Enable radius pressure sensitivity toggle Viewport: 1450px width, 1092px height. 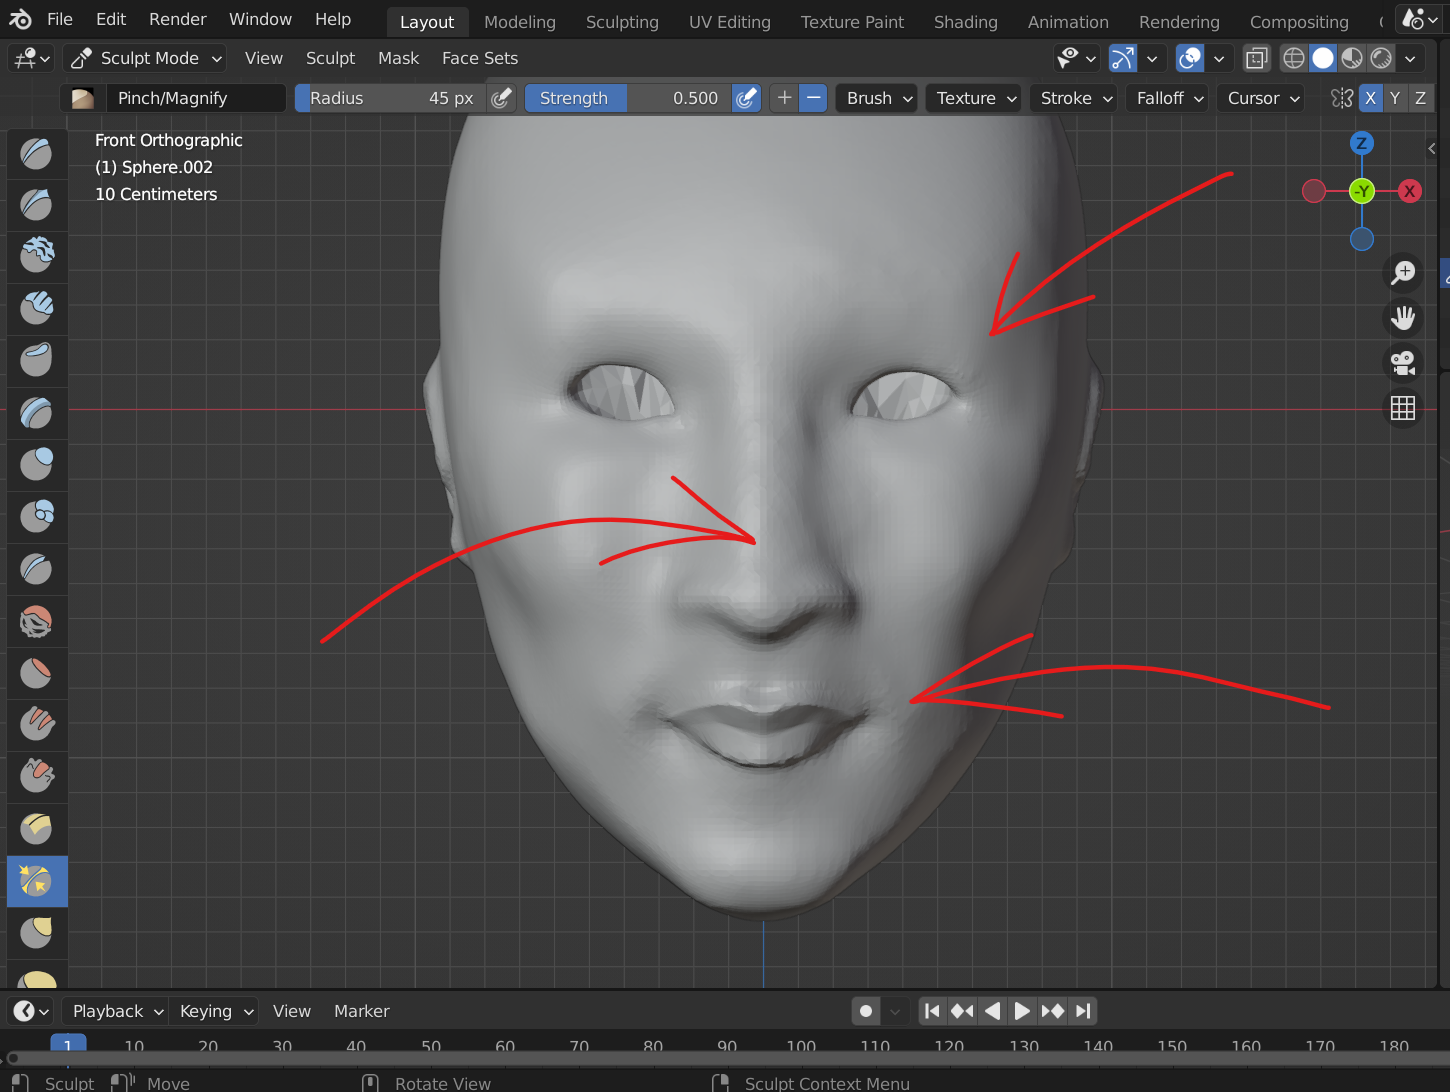[x=502, y=98]
